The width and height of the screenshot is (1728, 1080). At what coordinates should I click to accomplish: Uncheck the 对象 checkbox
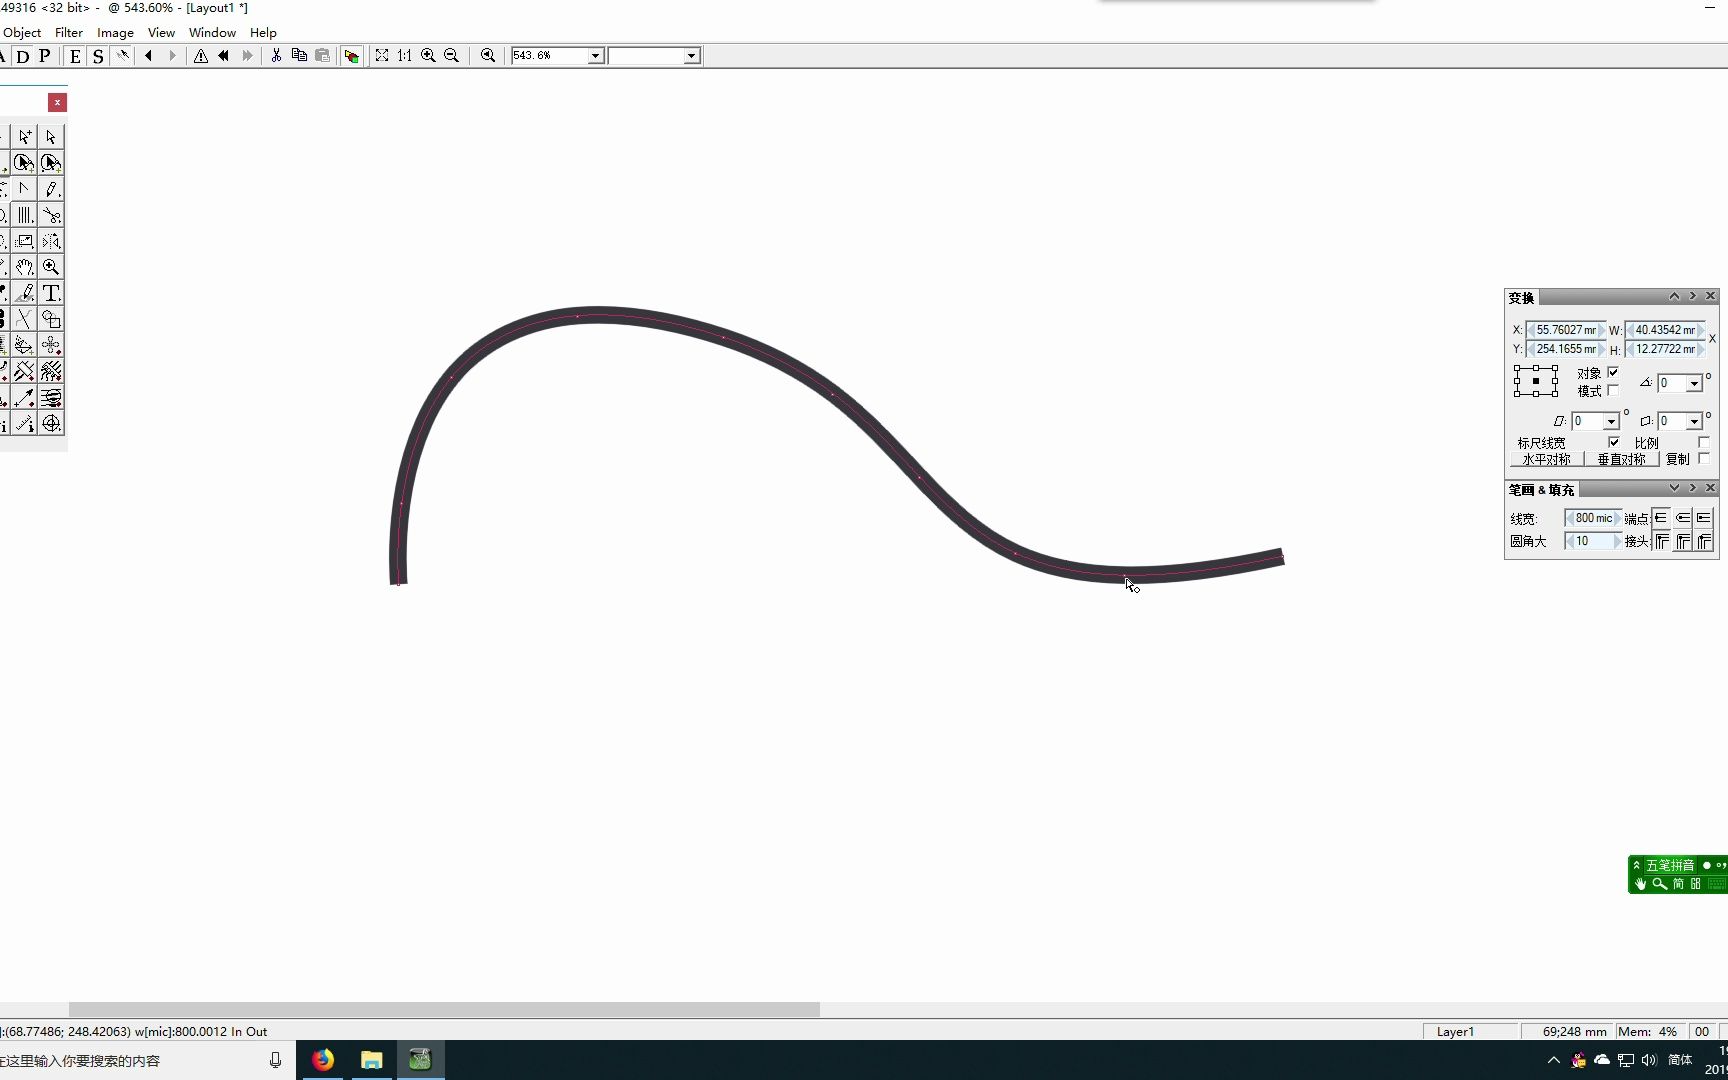coord(1613,372)
